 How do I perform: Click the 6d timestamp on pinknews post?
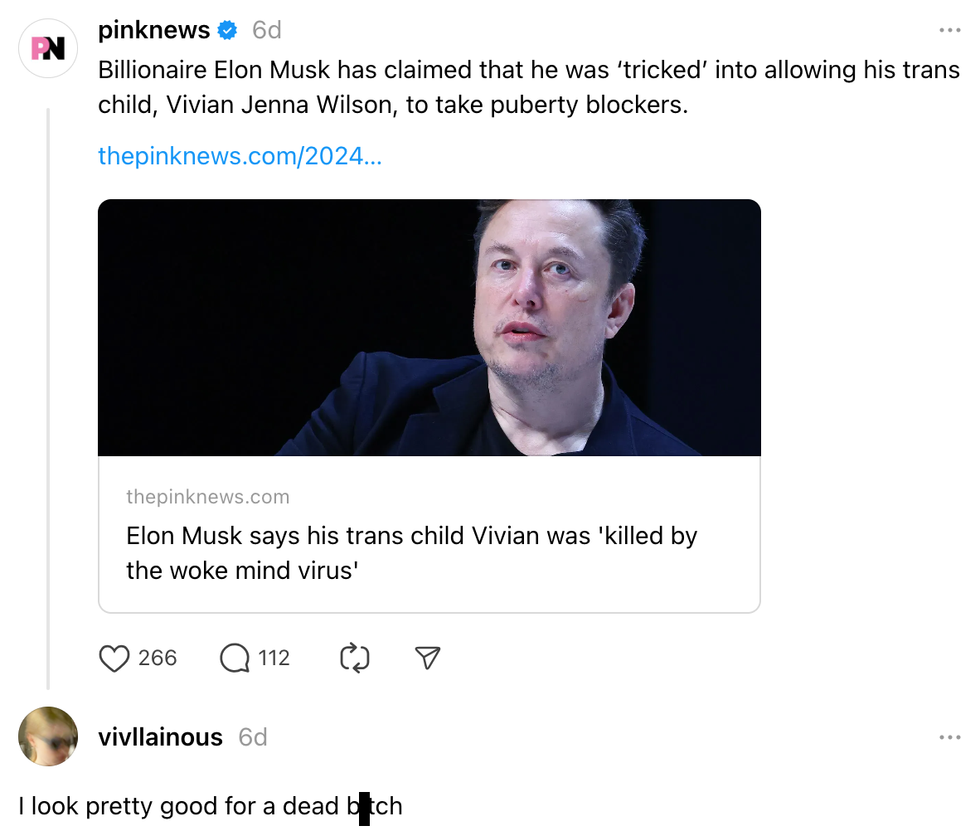(267, 31)
